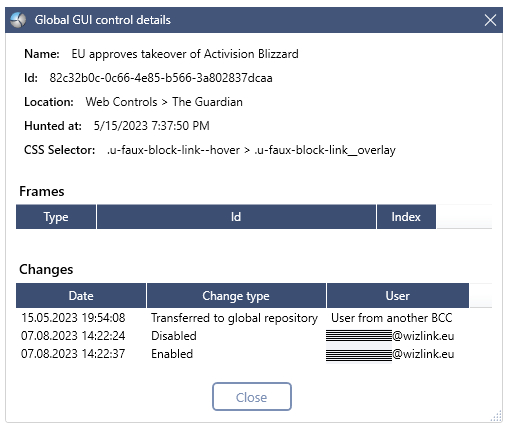Click the User column header in Changes

point(398,296)
